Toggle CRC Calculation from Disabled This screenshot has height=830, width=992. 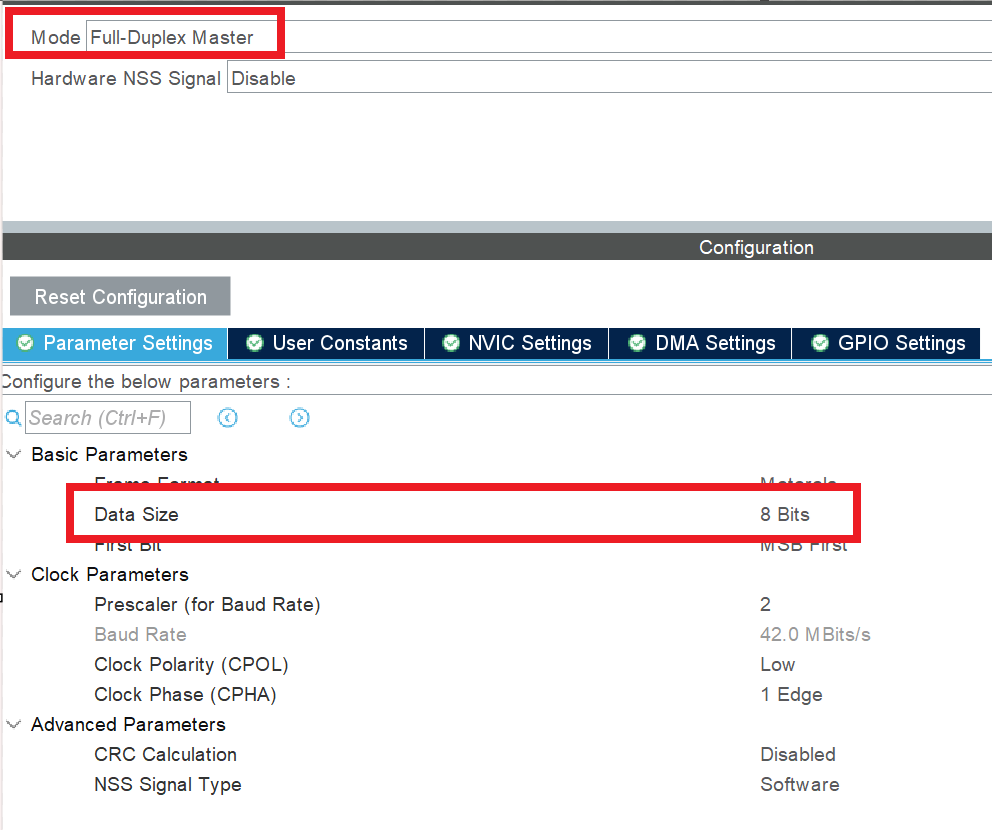tap(798, 754)
